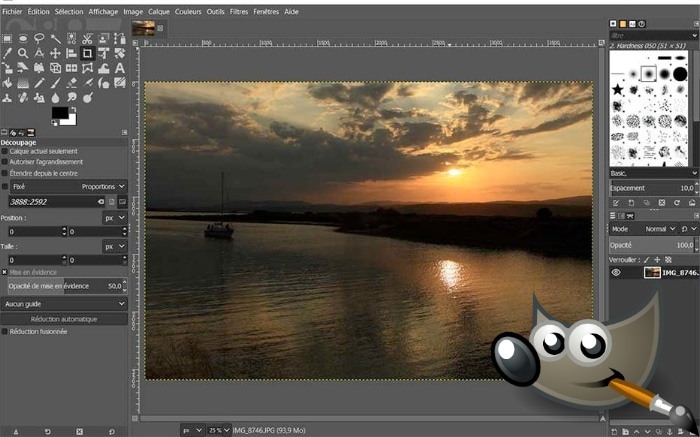Choose the Flip tool
This screenshot has height=437, width=700.
click(x=71, y=68)
